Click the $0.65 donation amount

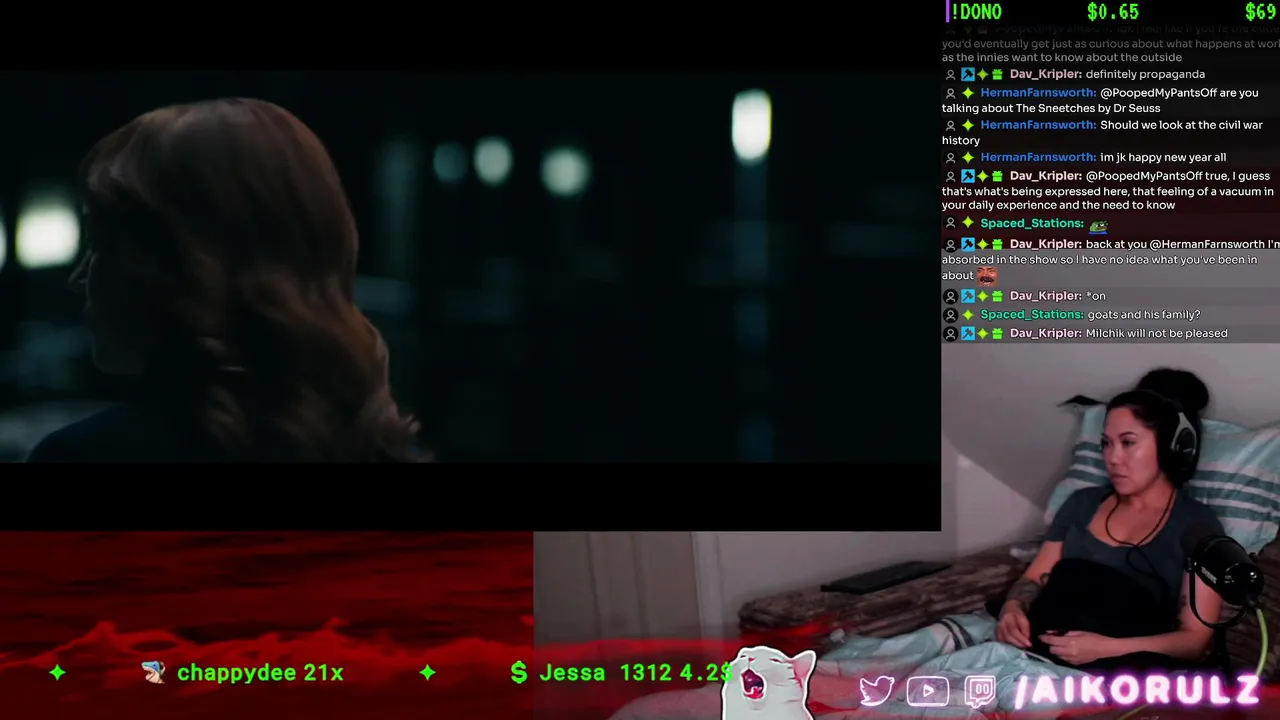(1113, 12)
